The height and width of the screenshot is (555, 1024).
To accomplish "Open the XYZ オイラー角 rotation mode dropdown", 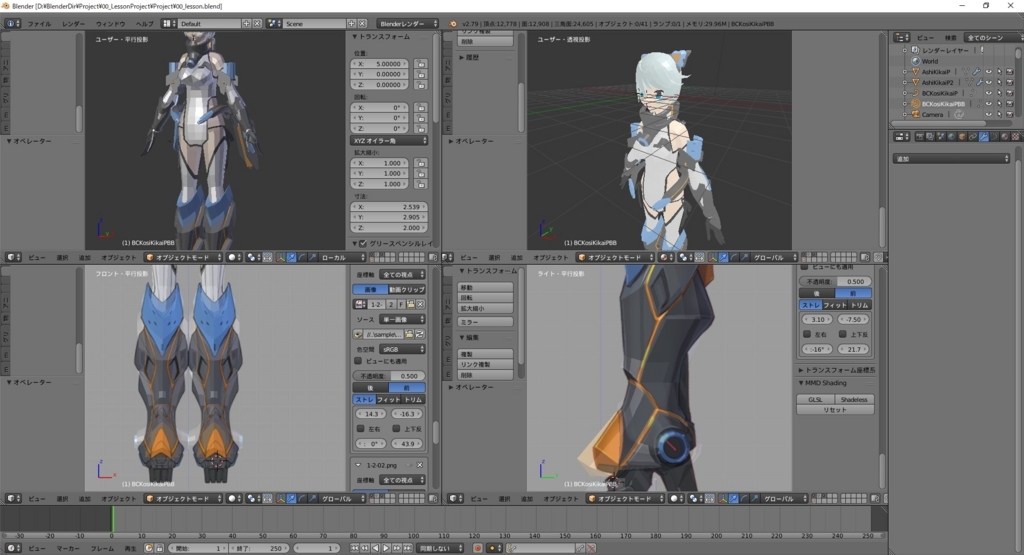I will pyautogui.click(x=390, y=140).
